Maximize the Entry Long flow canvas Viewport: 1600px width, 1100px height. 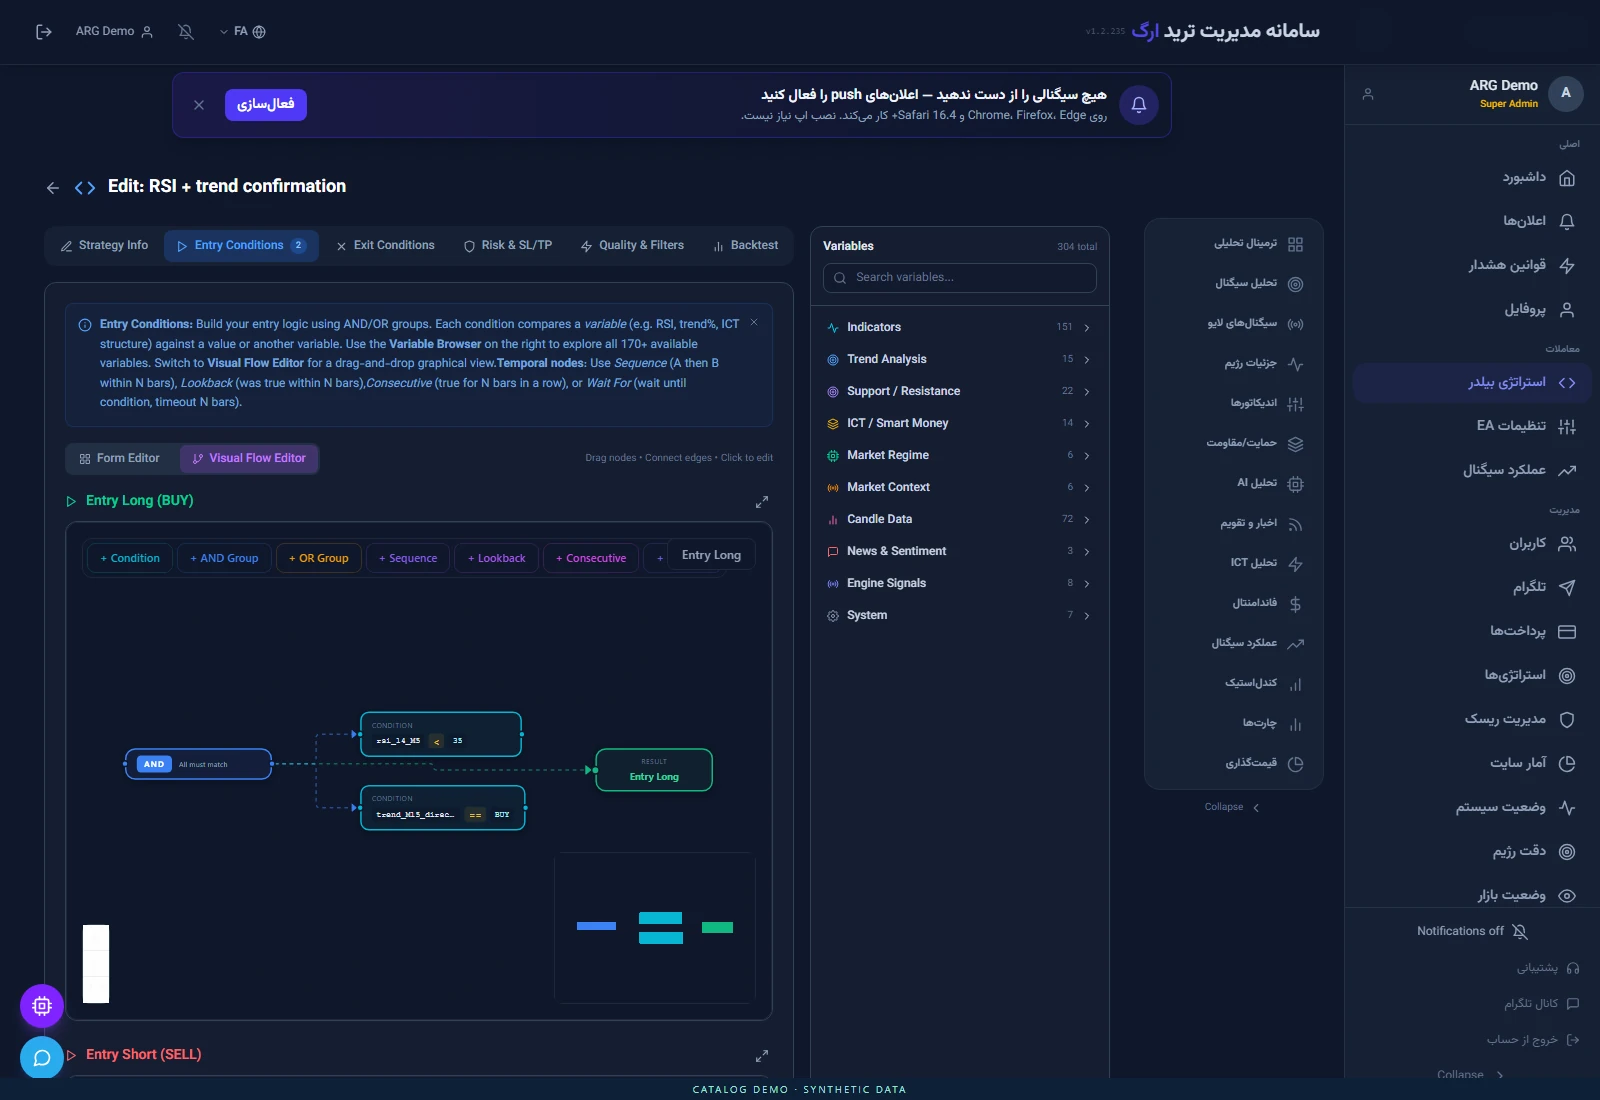click(x=762, y=502)
